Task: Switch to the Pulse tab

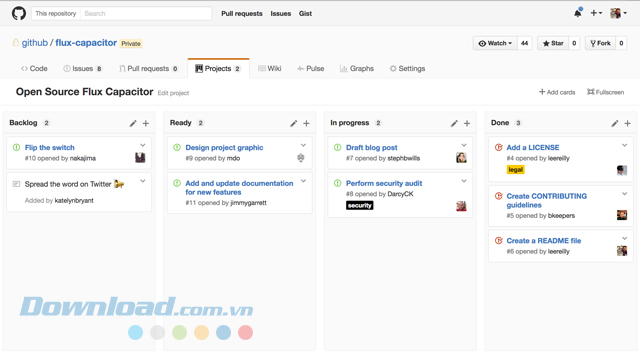Action: (x=311, y=69)
